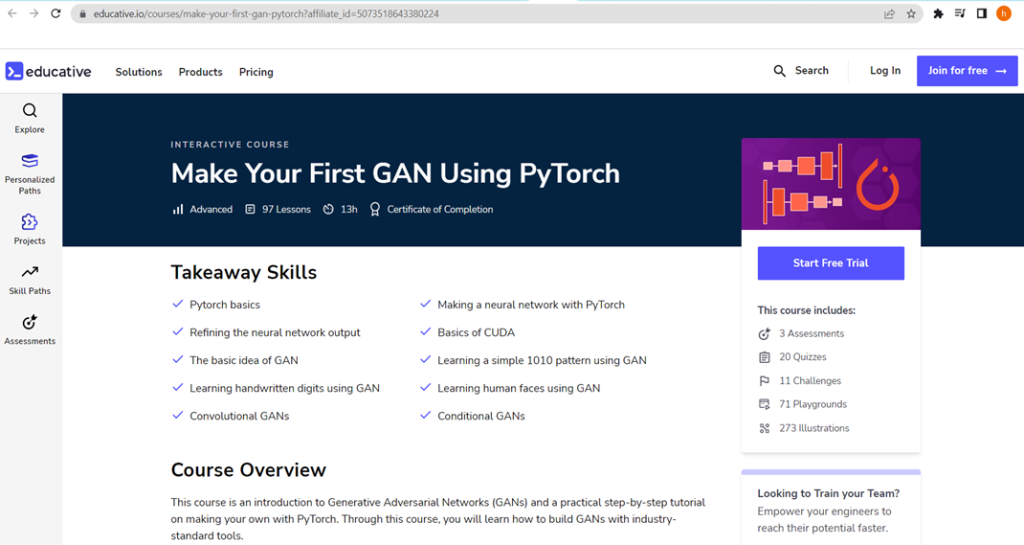This screenshot has height=545, width=1024.
Task: Reload the page with the refresh icon
Action: 56,14
